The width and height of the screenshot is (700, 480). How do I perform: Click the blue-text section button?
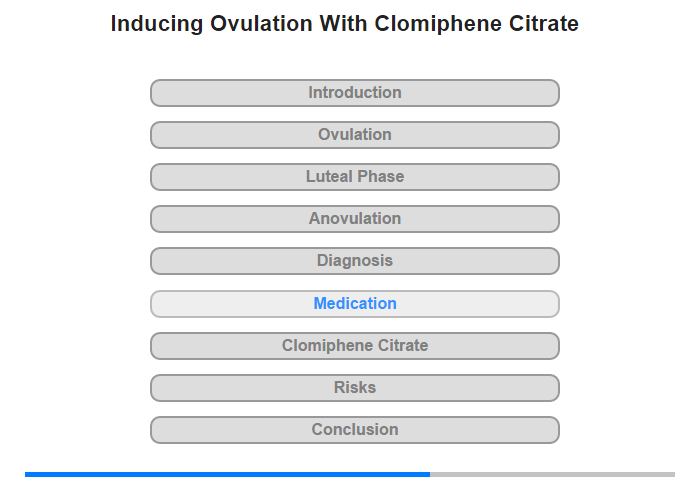pyautogui.click(x=355, y=304)
